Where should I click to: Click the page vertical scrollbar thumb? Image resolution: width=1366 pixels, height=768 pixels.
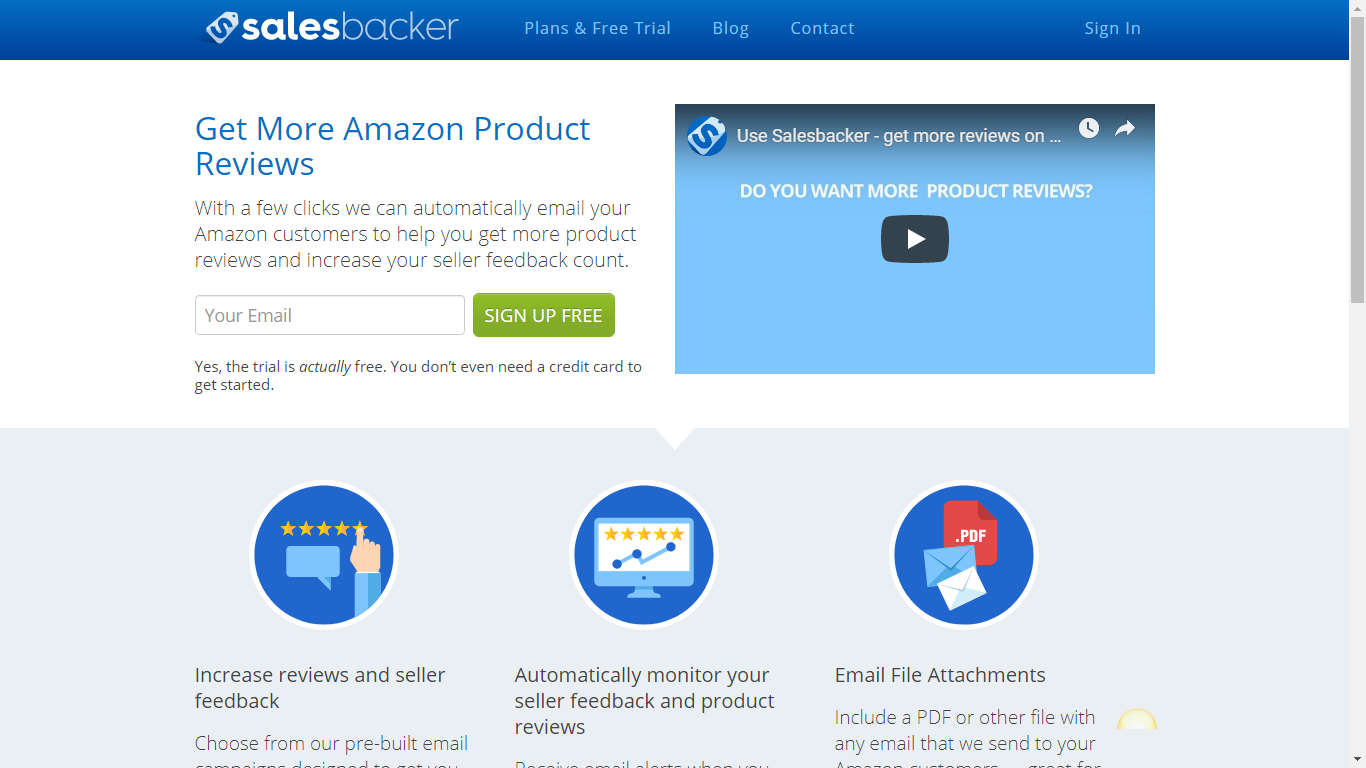click(x=1357, y=152)
